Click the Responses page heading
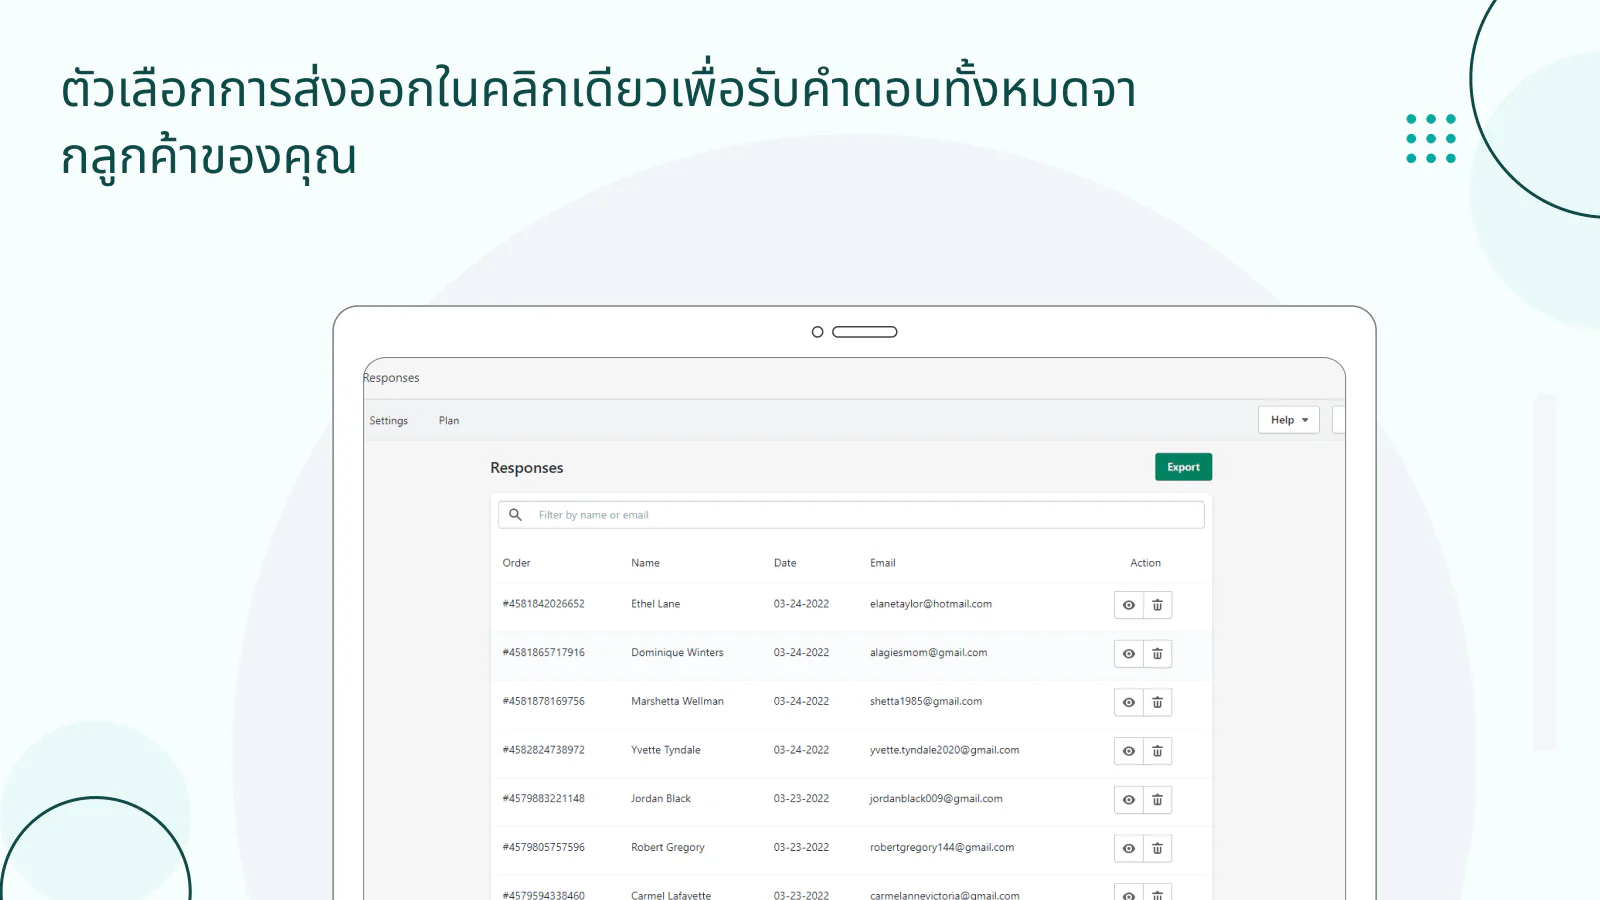 coord(527,468)
